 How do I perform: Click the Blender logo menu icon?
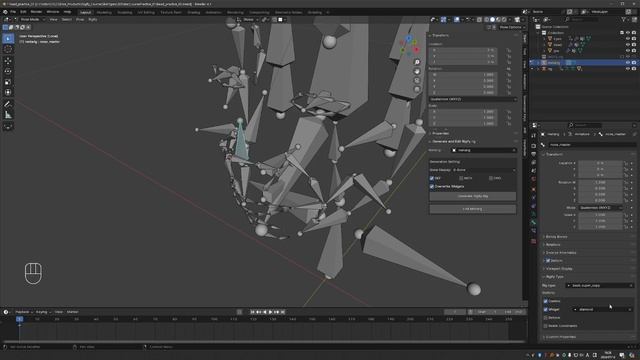pos(5,12)
